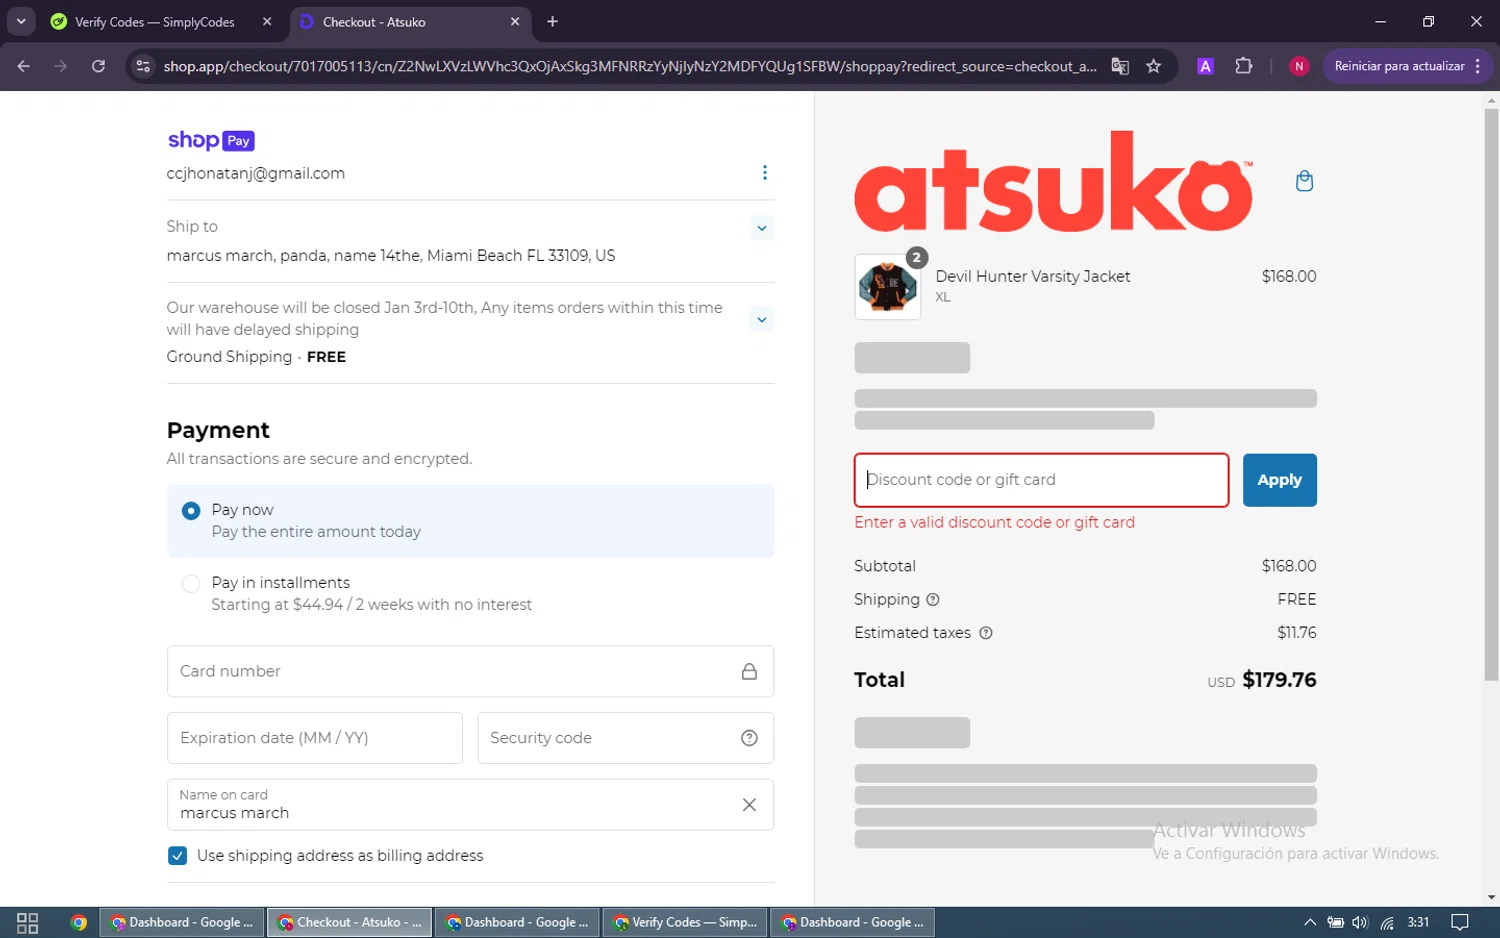This screenshot has height=938, width=1500.
Task: Switch to Verify Codes taskbar window
Action: (x=685, y=923)
